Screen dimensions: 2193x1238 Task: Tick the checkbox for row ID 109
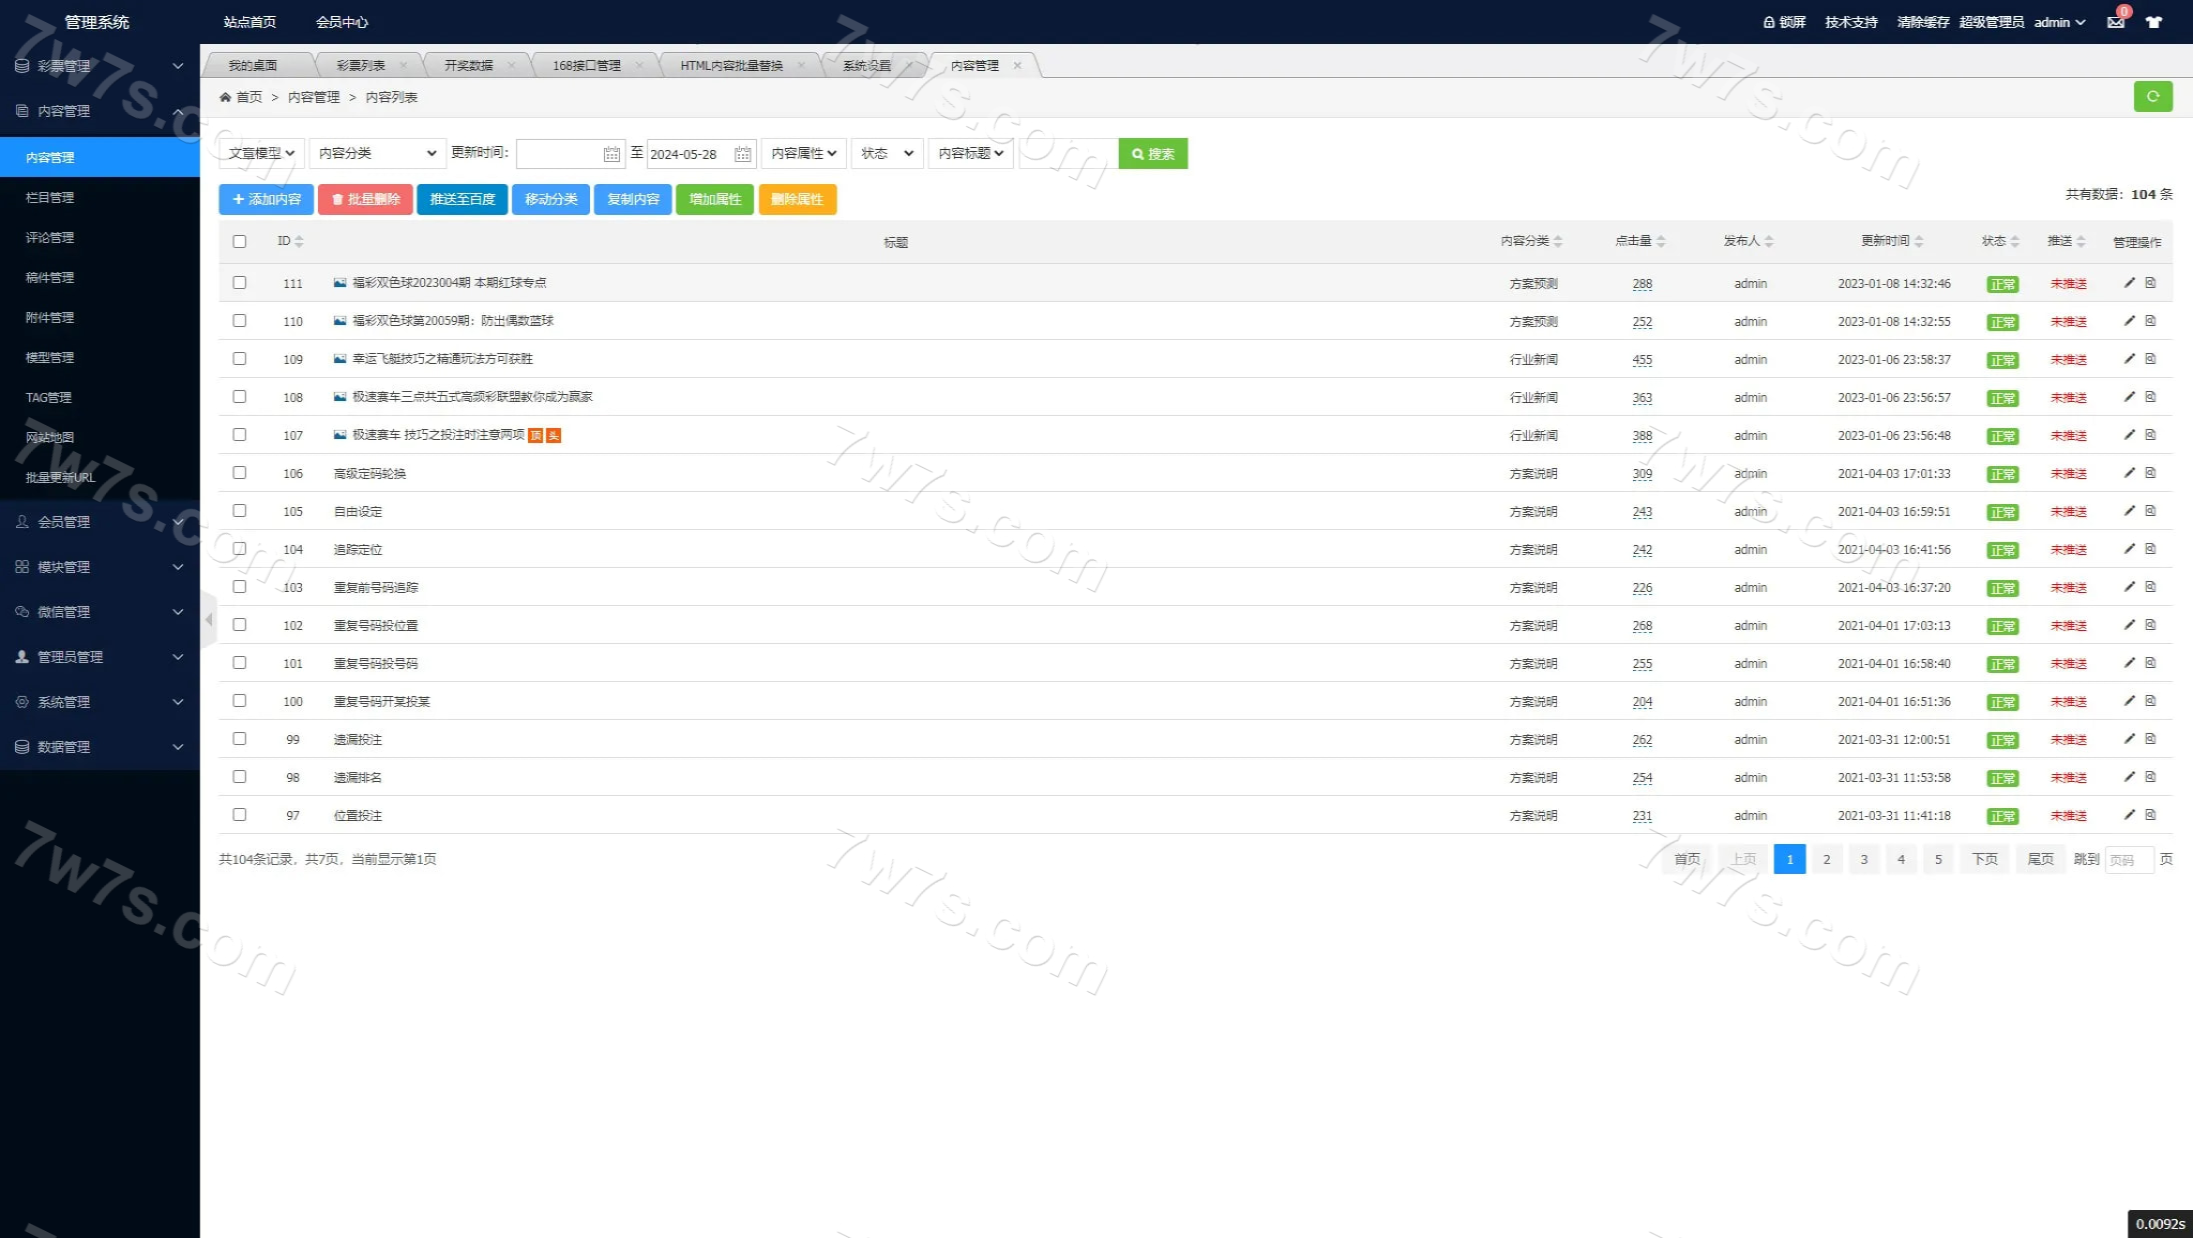coord(239,359)
